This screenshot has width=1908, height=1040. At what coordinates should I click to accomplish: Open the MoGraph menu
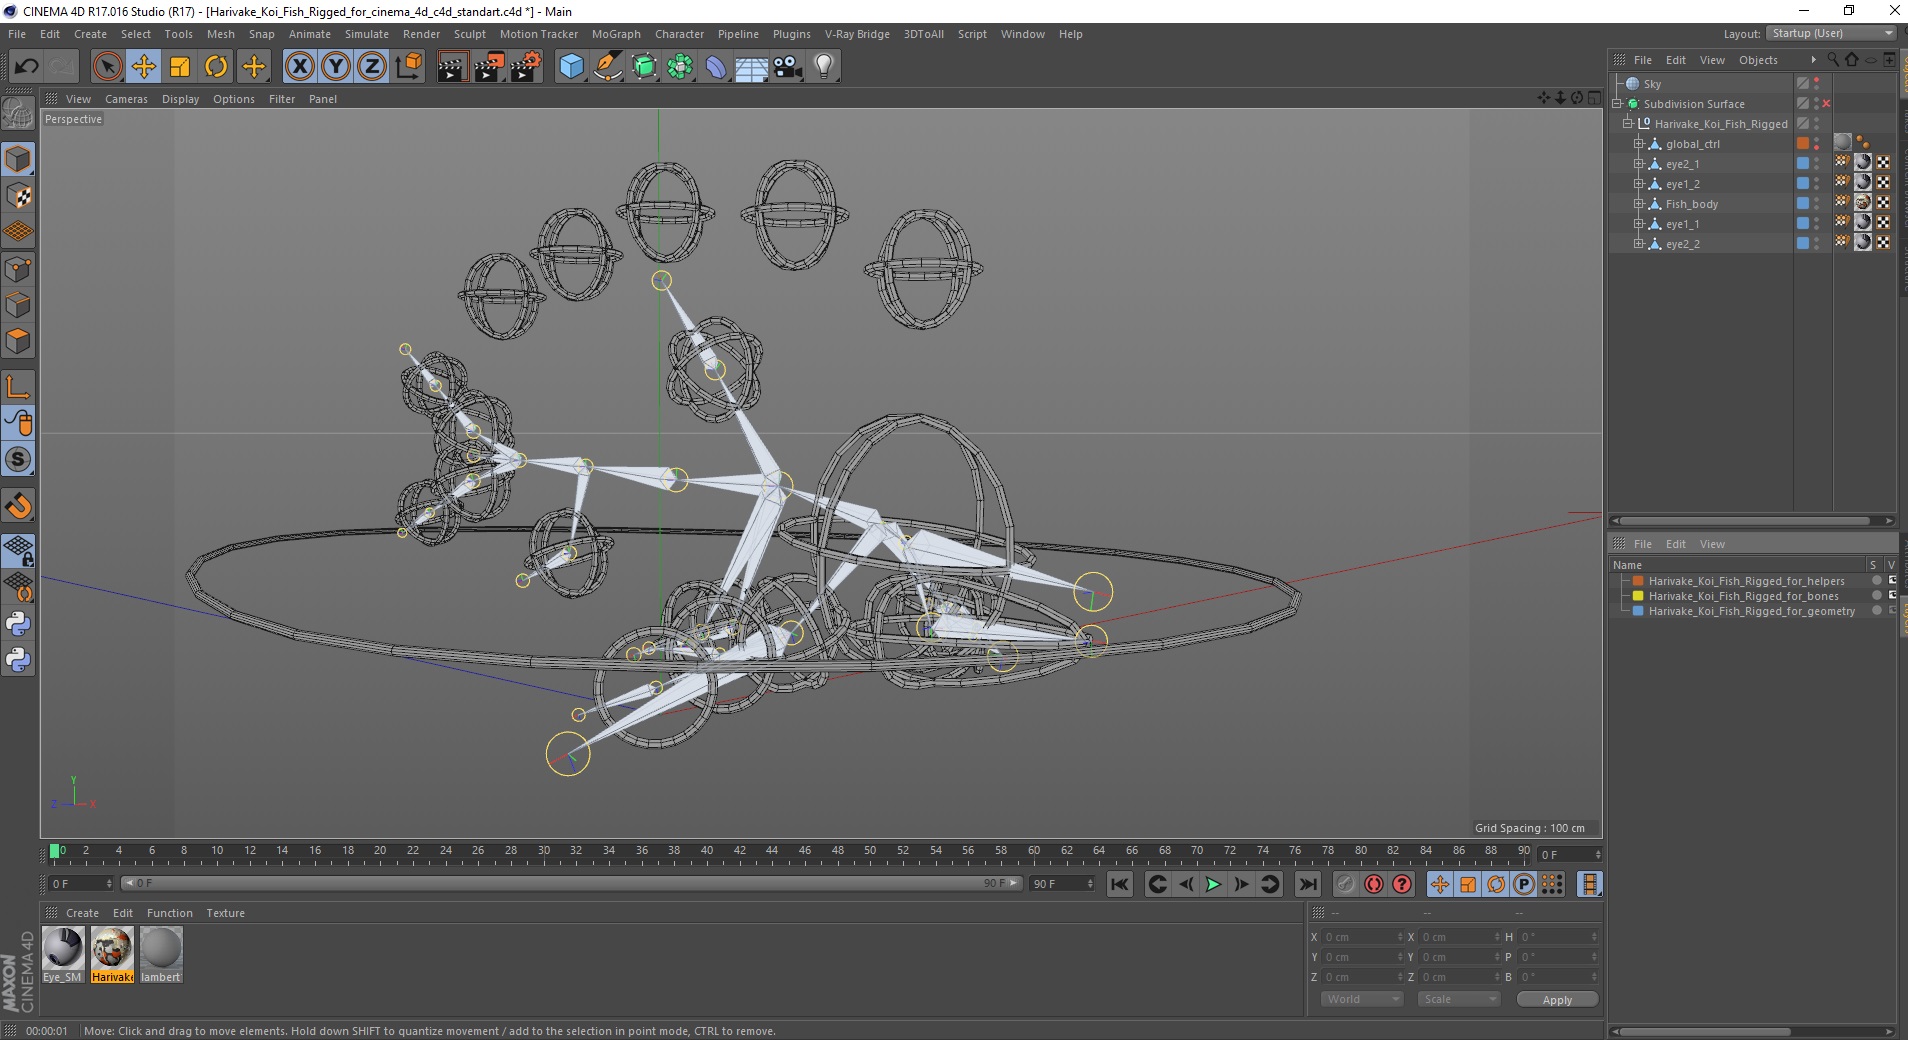click(x=616, y=34)
